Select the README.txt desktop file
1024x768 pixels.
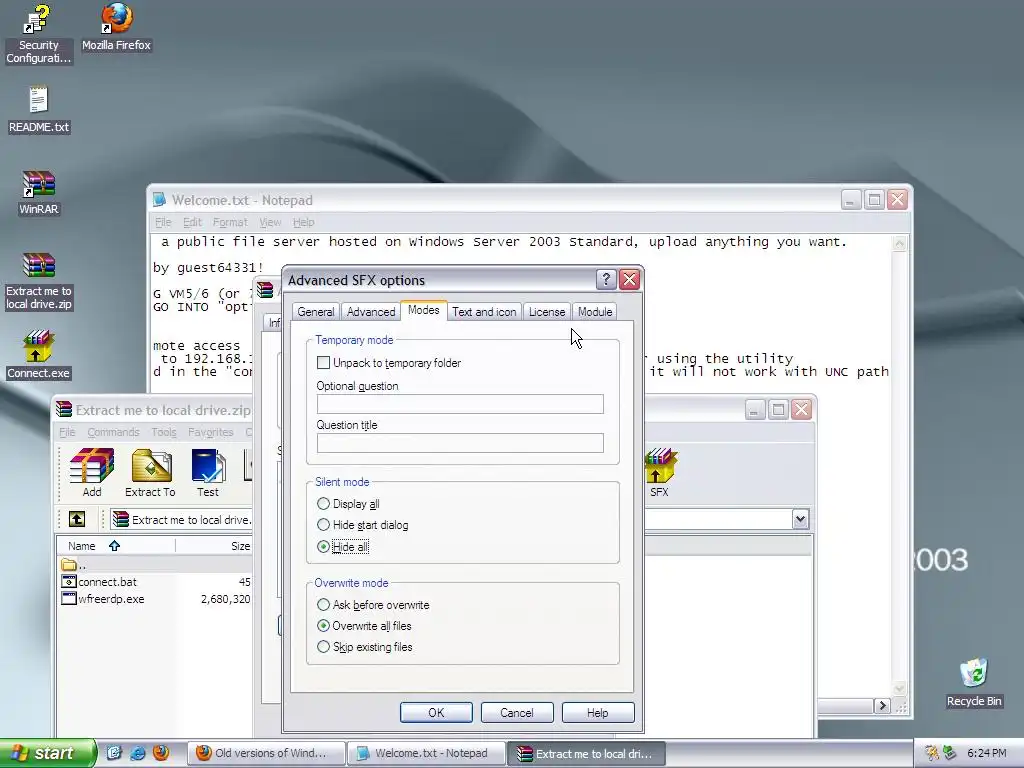point(39,110)
